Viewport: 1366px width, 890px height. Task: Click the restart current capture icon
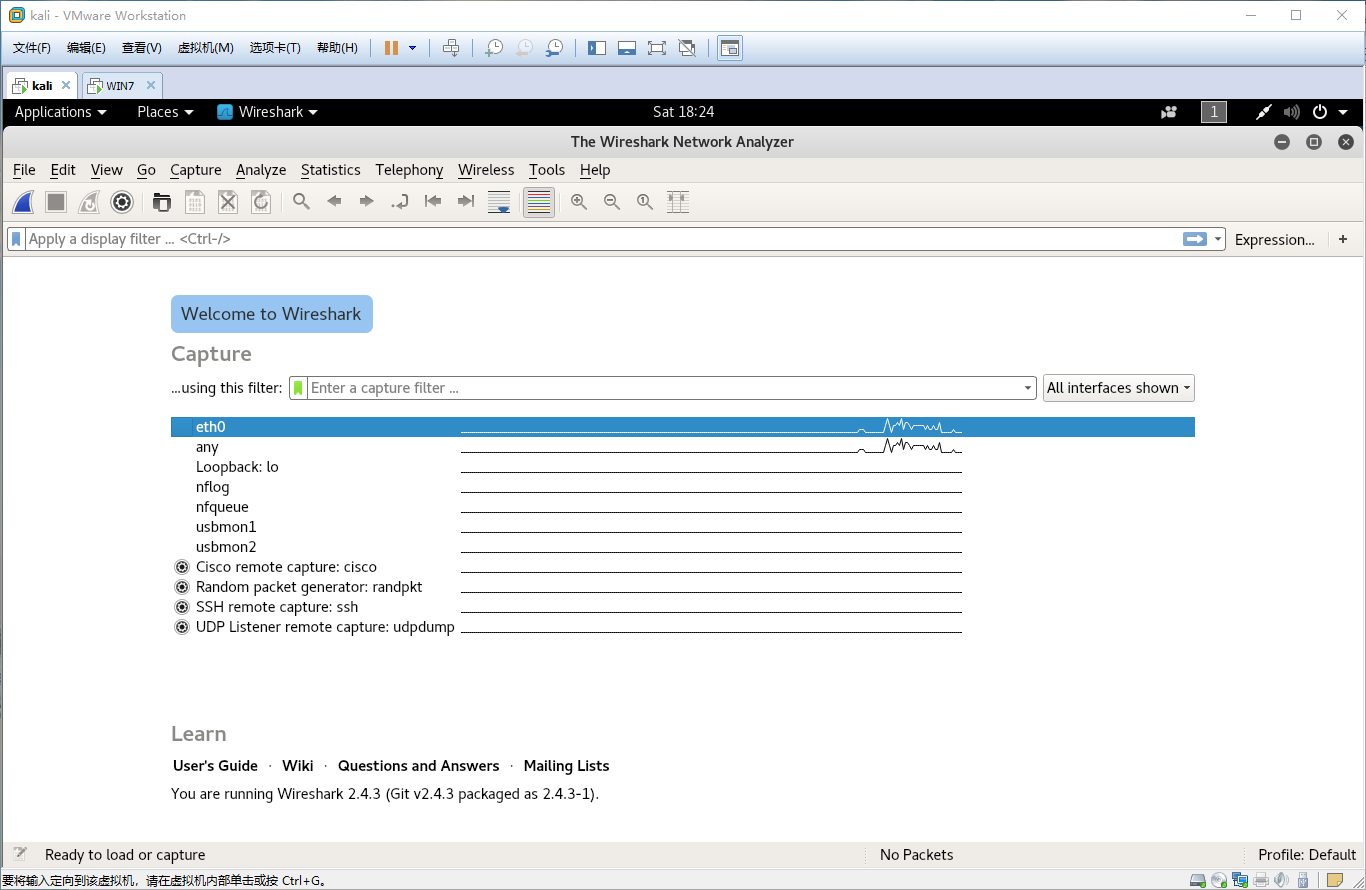click(89, 202)
